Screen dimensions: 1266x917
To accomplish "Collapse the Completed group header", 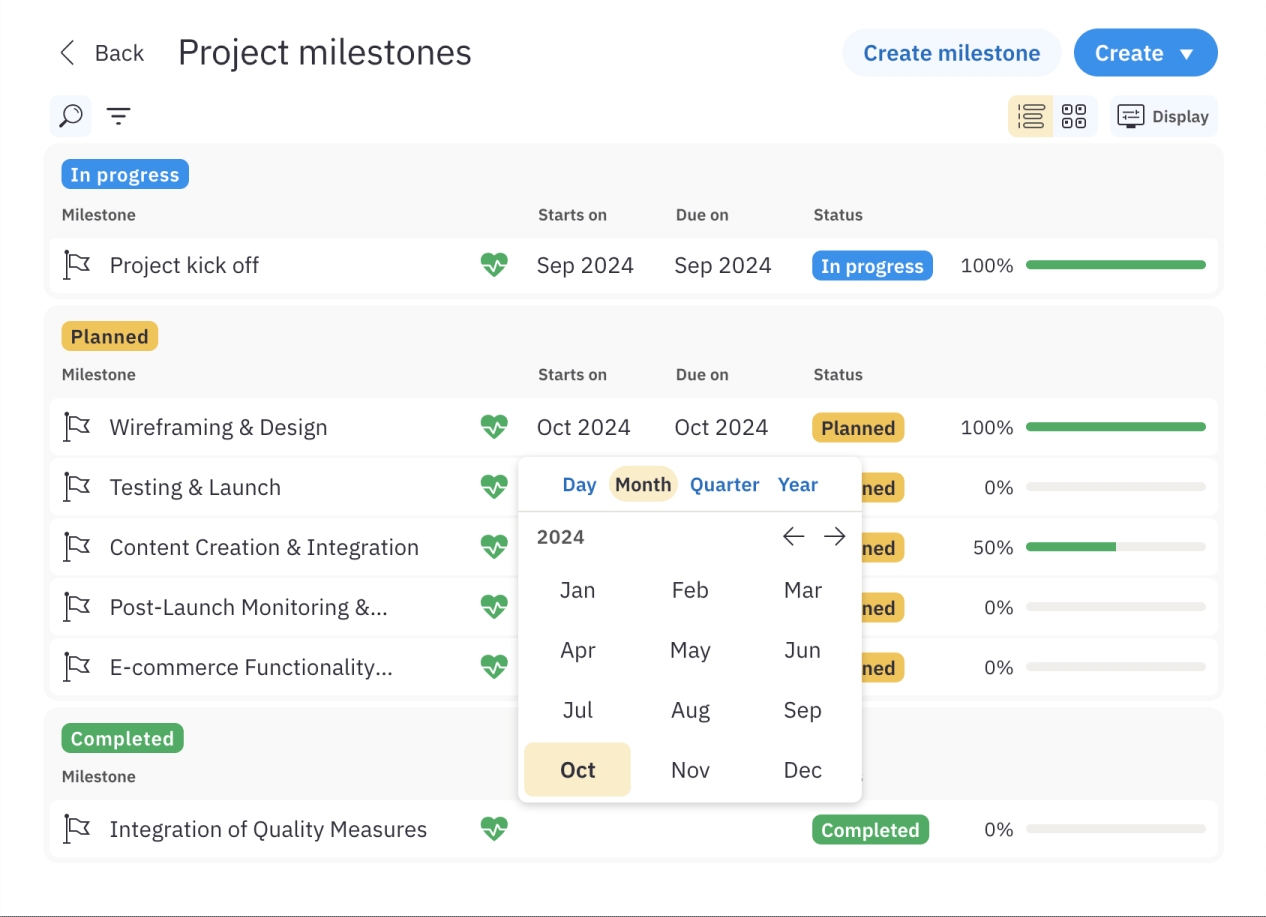I will click(x=122, y=739).
